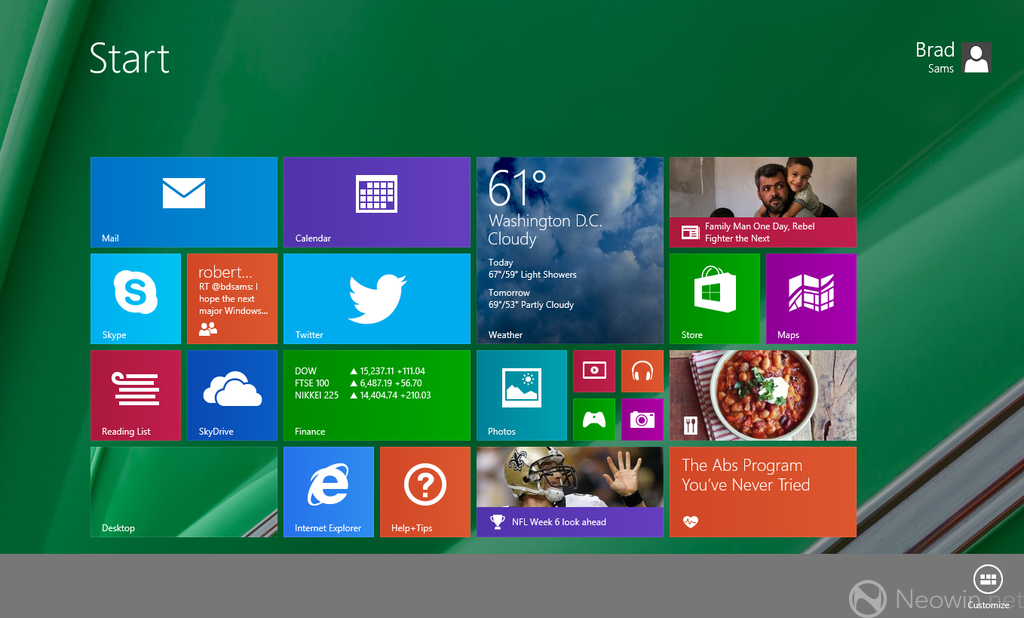This screenshot has height=618, width=1024.
Task: Open the Calendar tile
Action: point(376,201)
